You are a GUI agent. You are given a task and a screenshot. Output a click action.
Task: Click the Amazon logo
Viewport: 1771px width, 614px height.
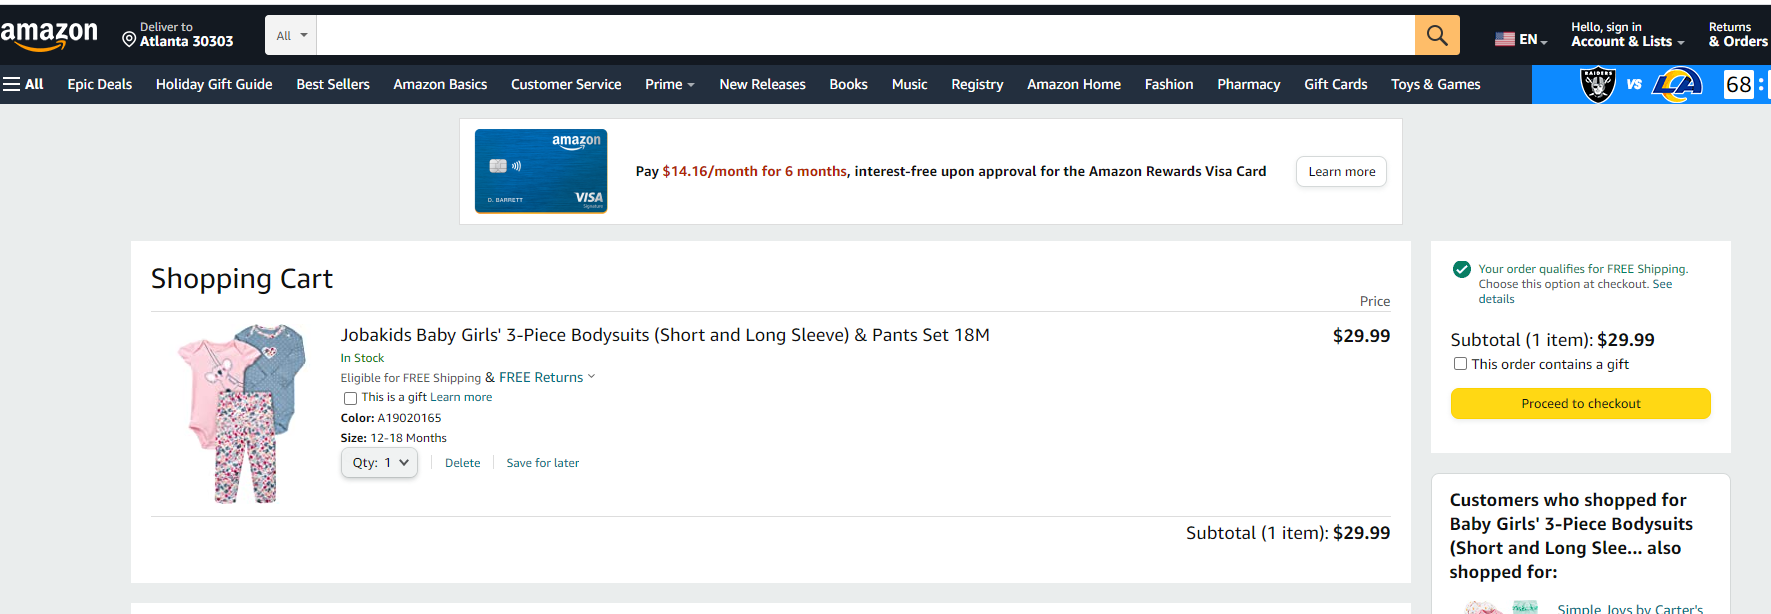click(x=49, y=36)
